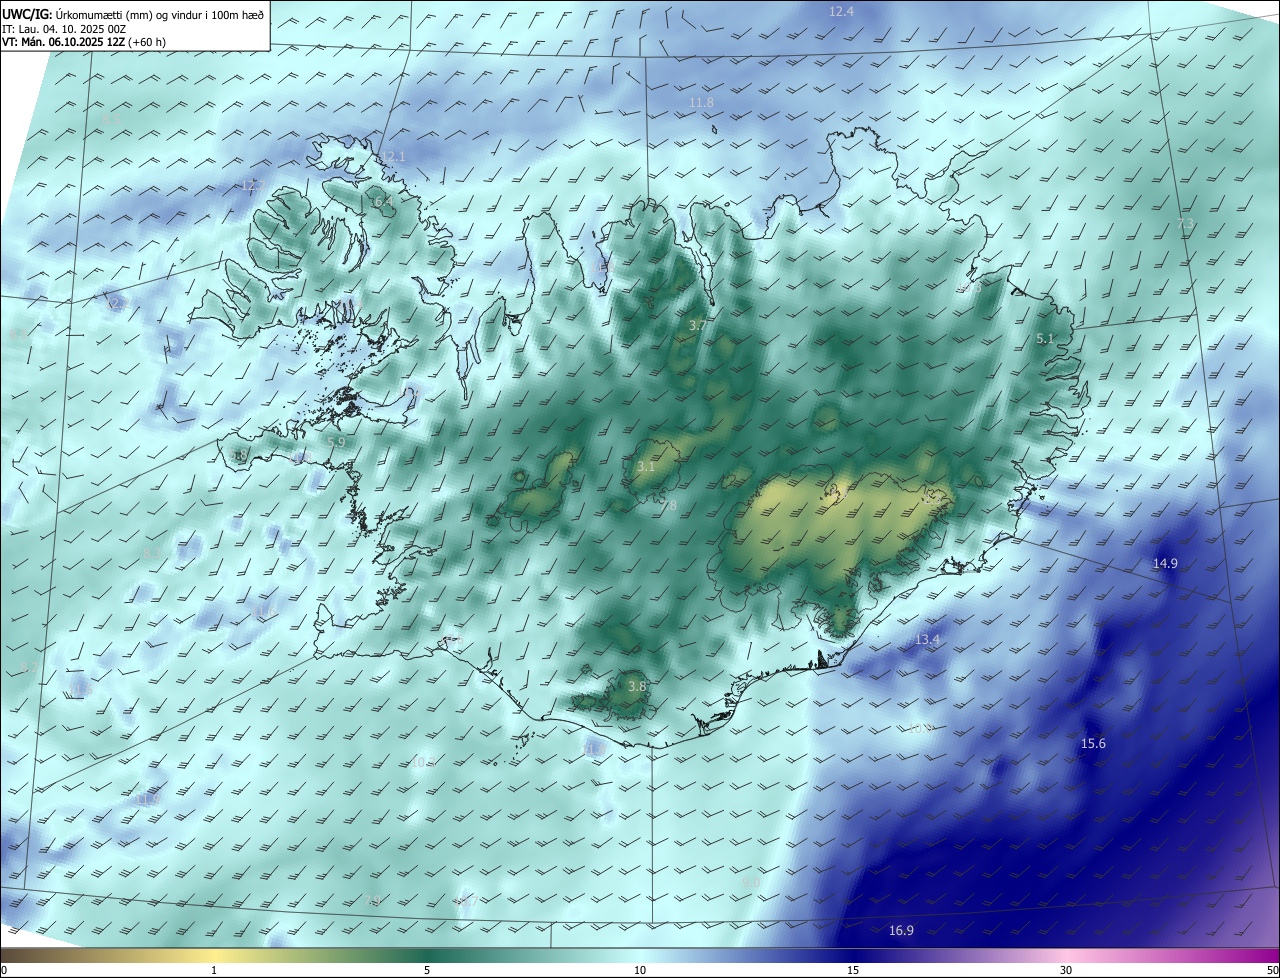Click the 12.4 value at the top edge
The height and width of the screenshot is (978, 1280).
point(842,11)
